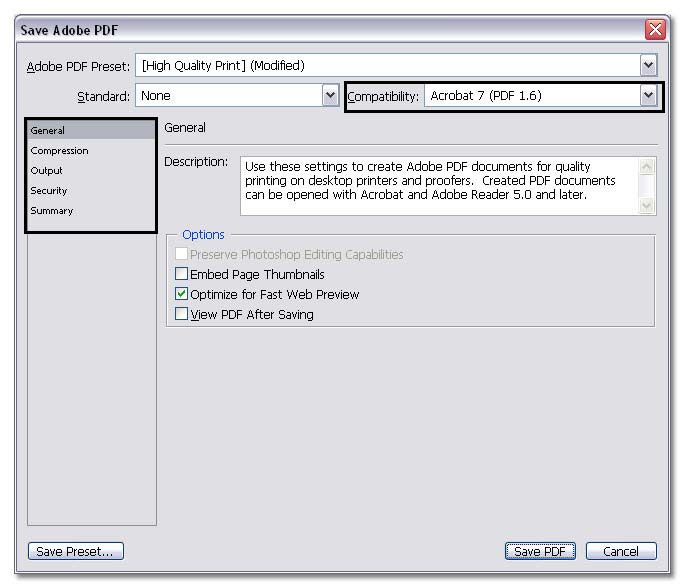The image size is (685, 588).
Task: Click the description scrollbar up arrow
Action: point(647,166)
